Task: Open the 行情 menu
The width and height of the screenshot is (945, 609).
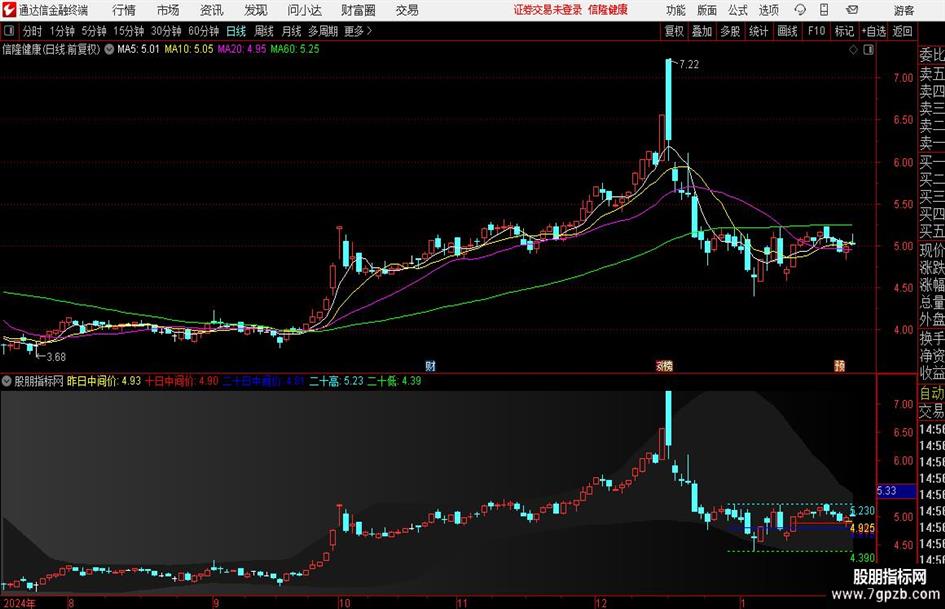Action: tap(124, 10)
